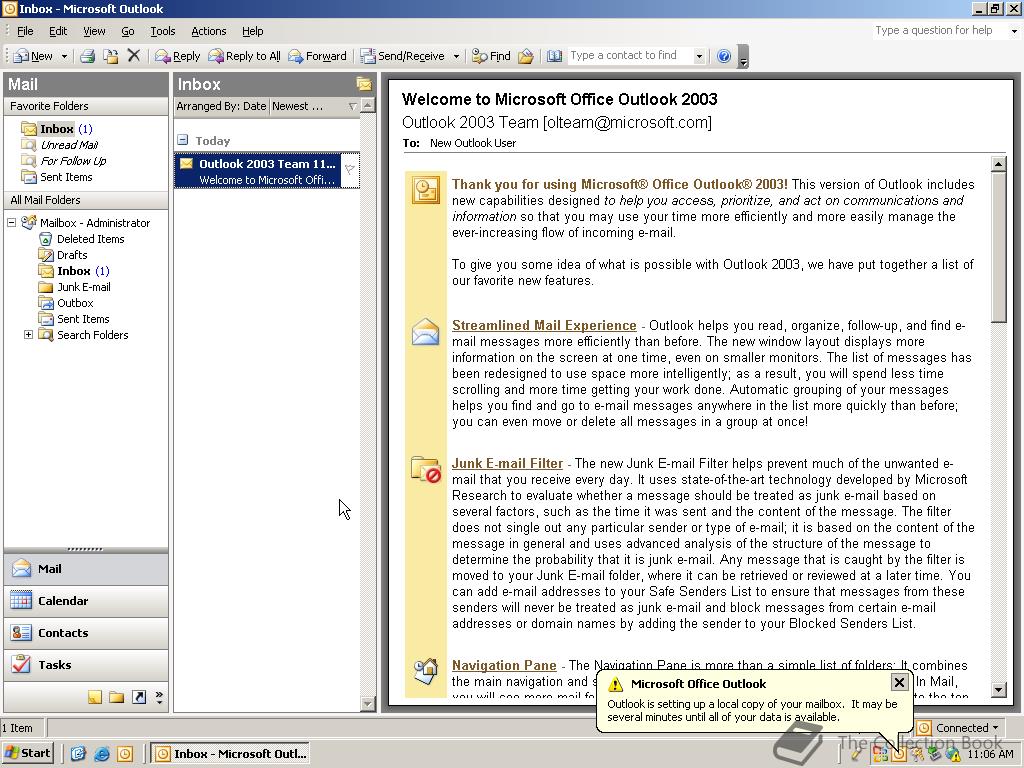Image resolution: width=1024 pixels, height=768 pixels.
Task: Open the New button dropdown arrow
Action: point(64,56)
